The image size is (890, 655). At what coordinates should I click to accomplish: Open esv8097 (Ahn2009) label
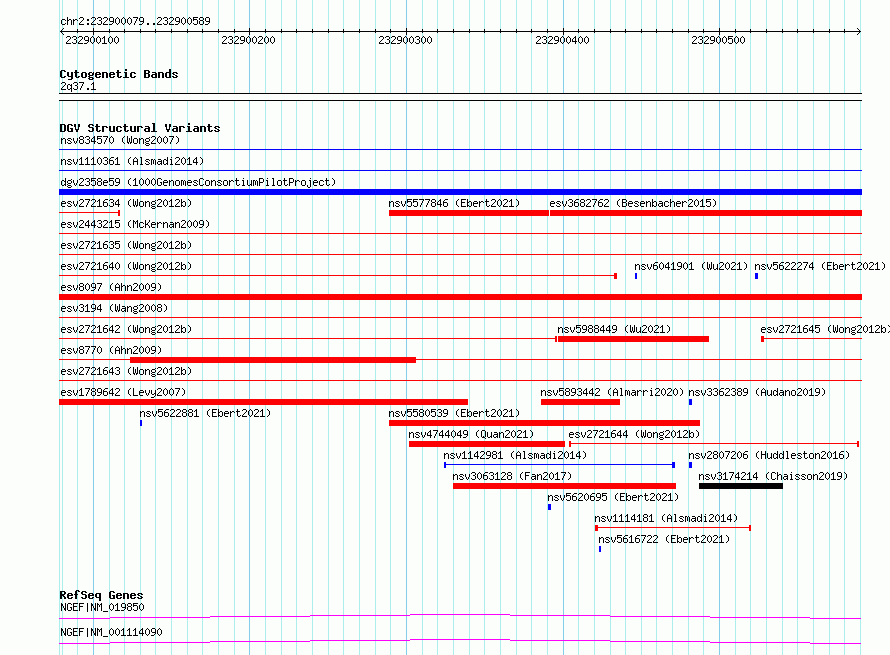[111, 287]
